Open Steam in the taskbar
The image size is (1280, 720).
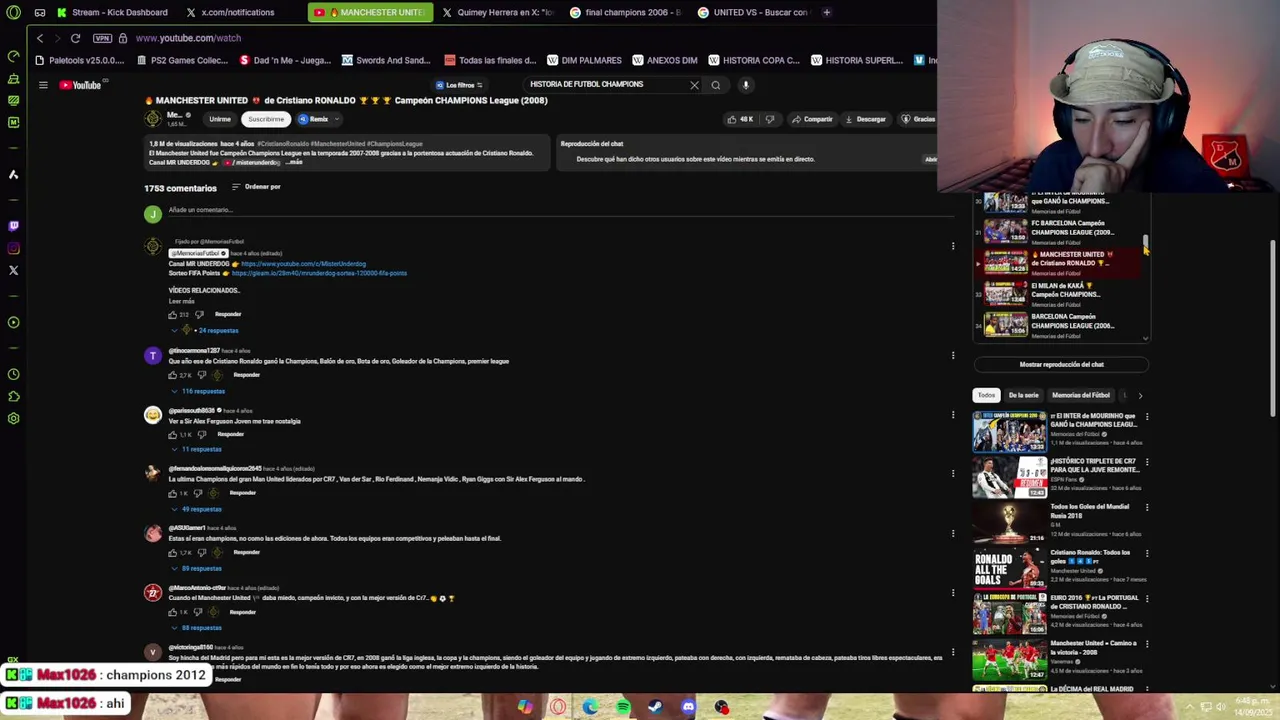[x=655, y=707]
